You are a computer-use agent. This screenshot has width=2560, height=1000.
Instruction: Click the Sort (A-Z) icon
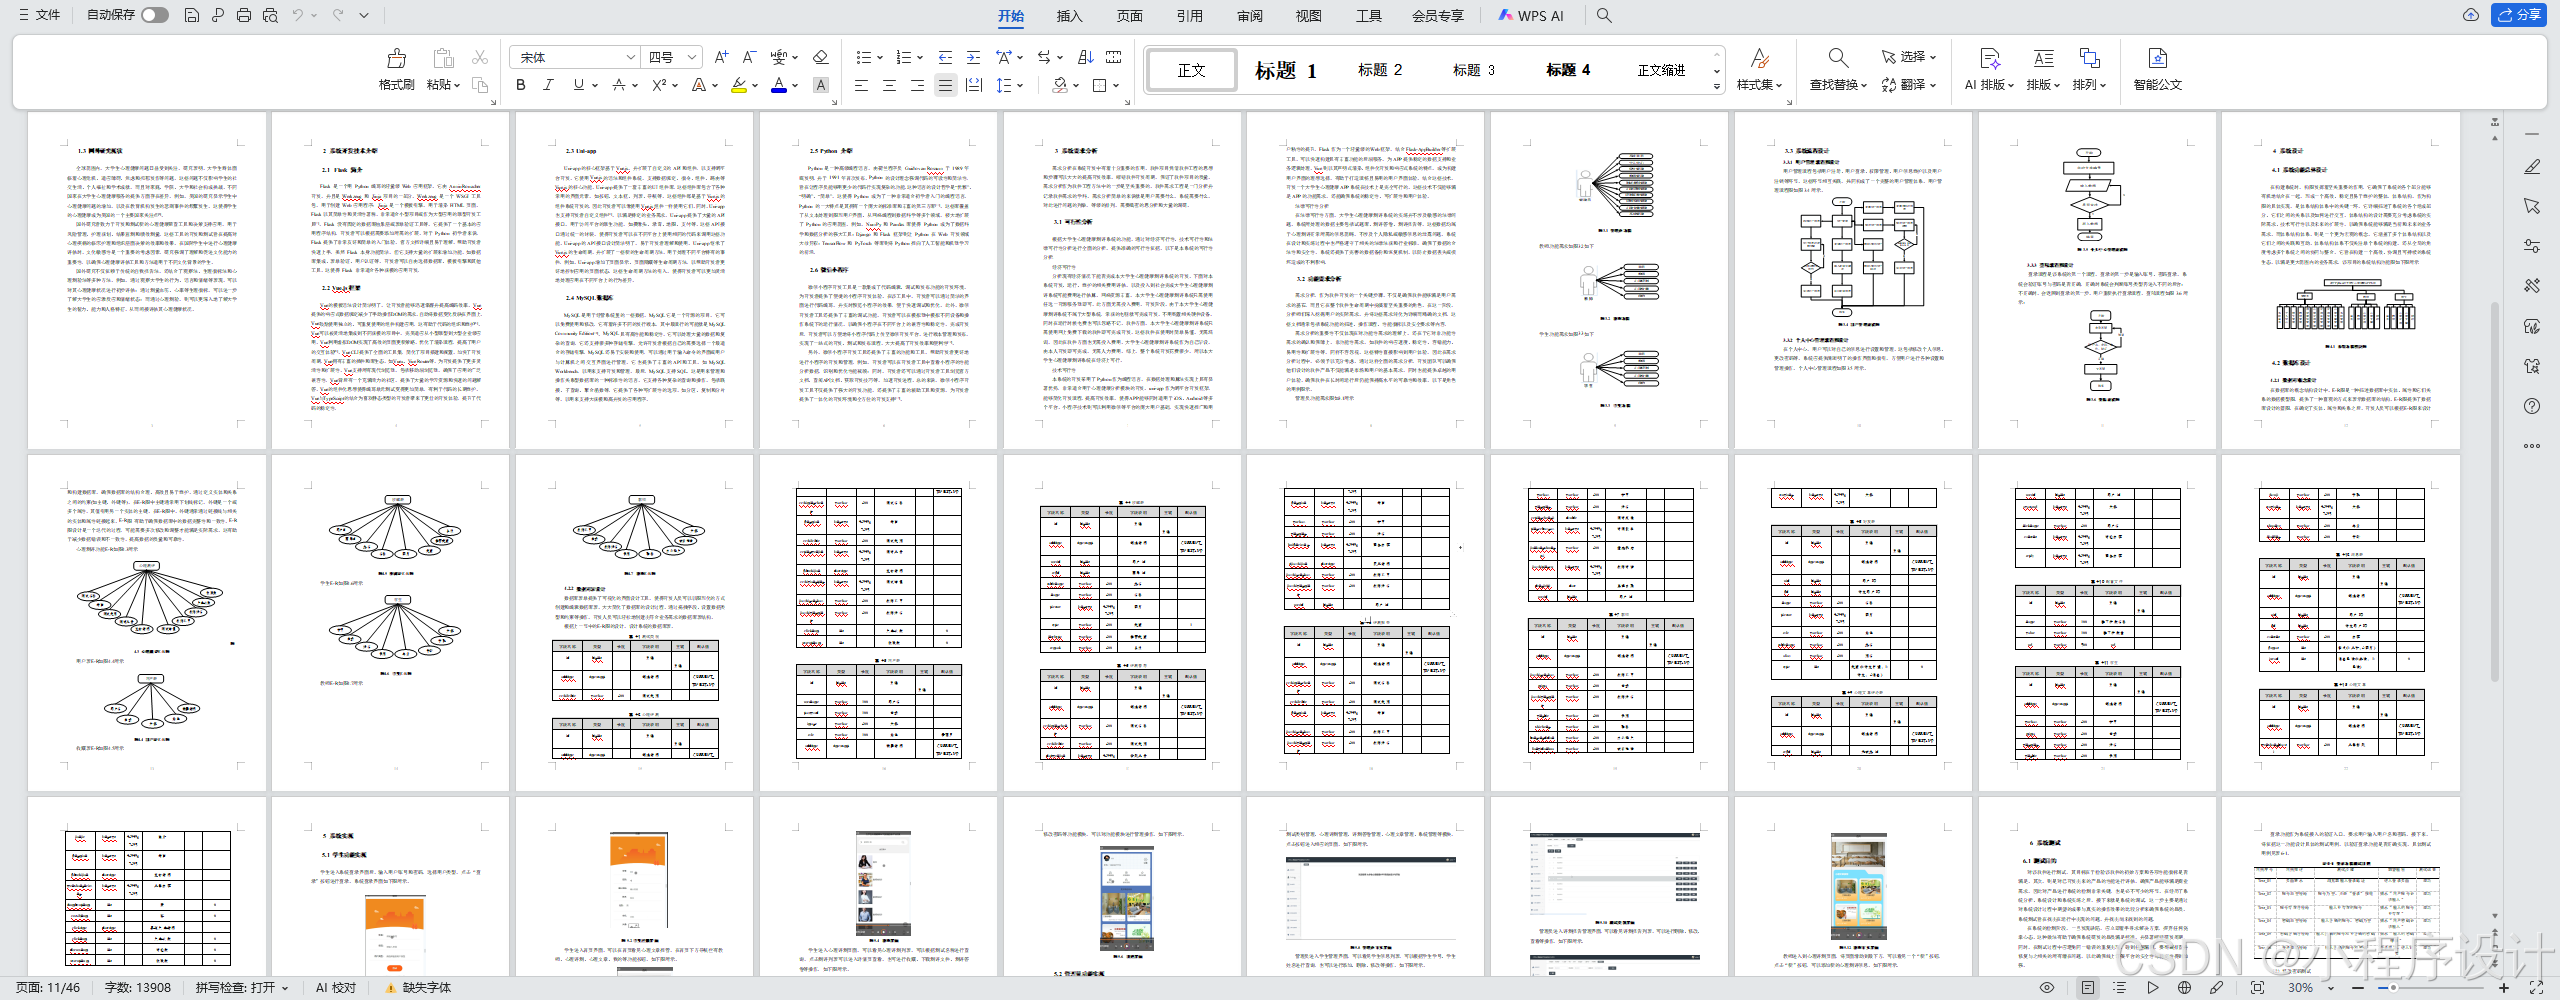1086,57
